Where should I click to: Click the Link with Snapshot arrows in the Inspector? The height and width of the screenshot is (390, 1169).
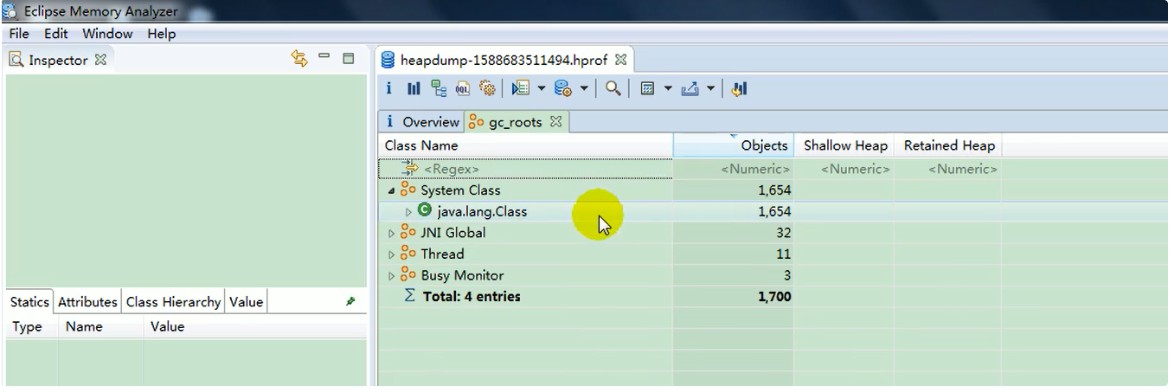(300, 59)
